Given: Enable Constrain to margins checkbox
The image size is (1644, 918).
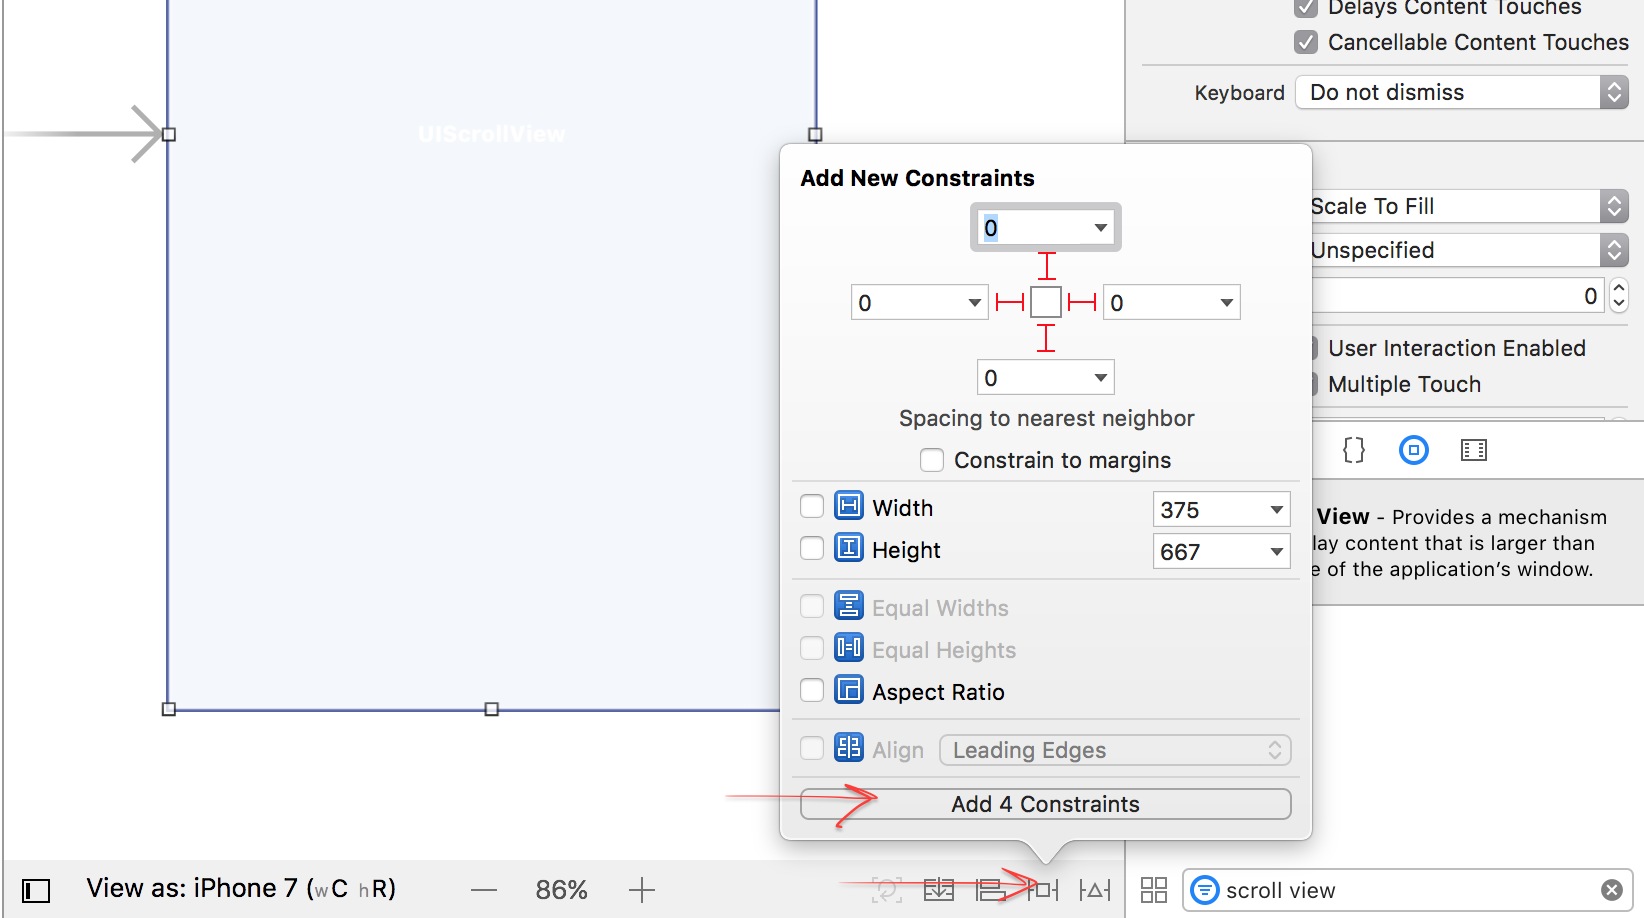Looking at the screenshot, I should coord(932,460).
